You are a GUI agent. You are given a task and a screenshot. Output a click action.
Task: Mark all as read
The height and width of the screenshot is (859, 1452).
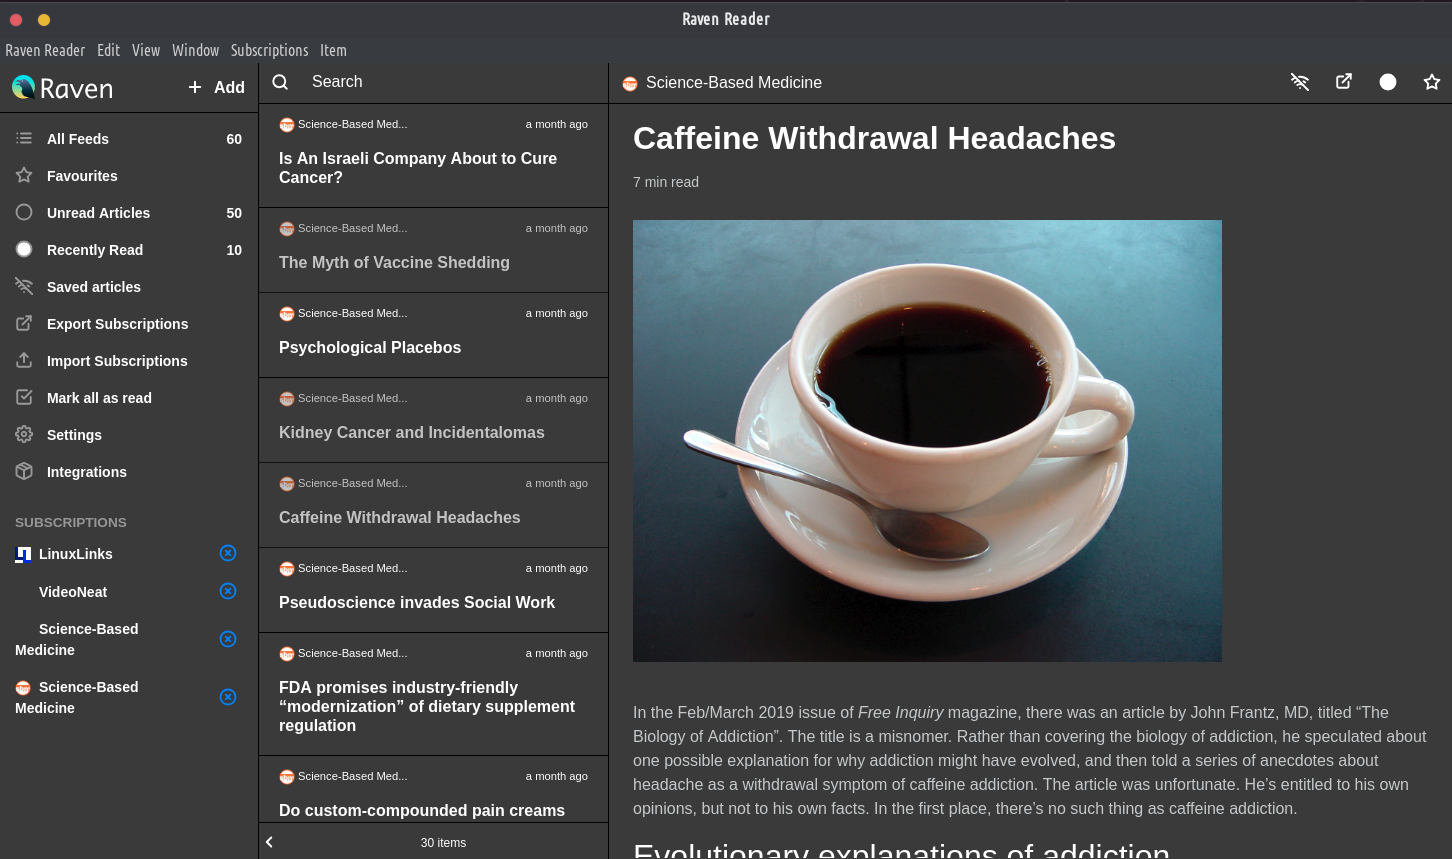[x=99, y=398]
